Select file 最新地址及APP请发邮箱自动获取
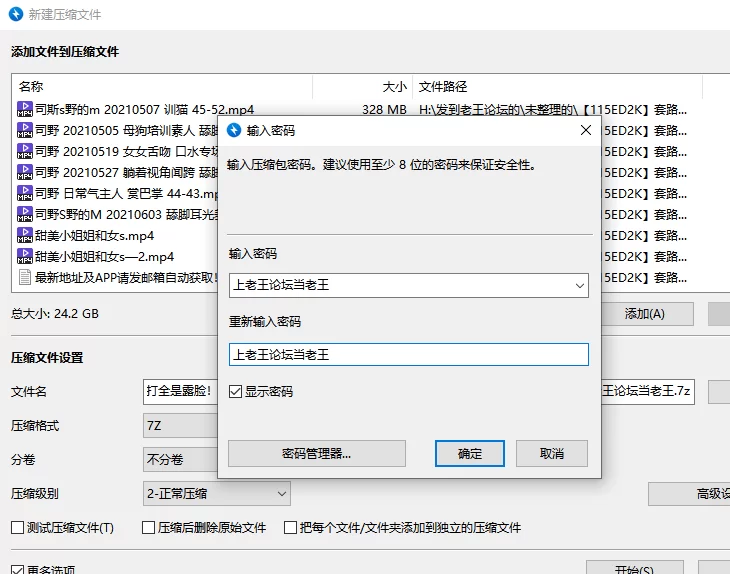730x574 pixels. pos(126,277)
